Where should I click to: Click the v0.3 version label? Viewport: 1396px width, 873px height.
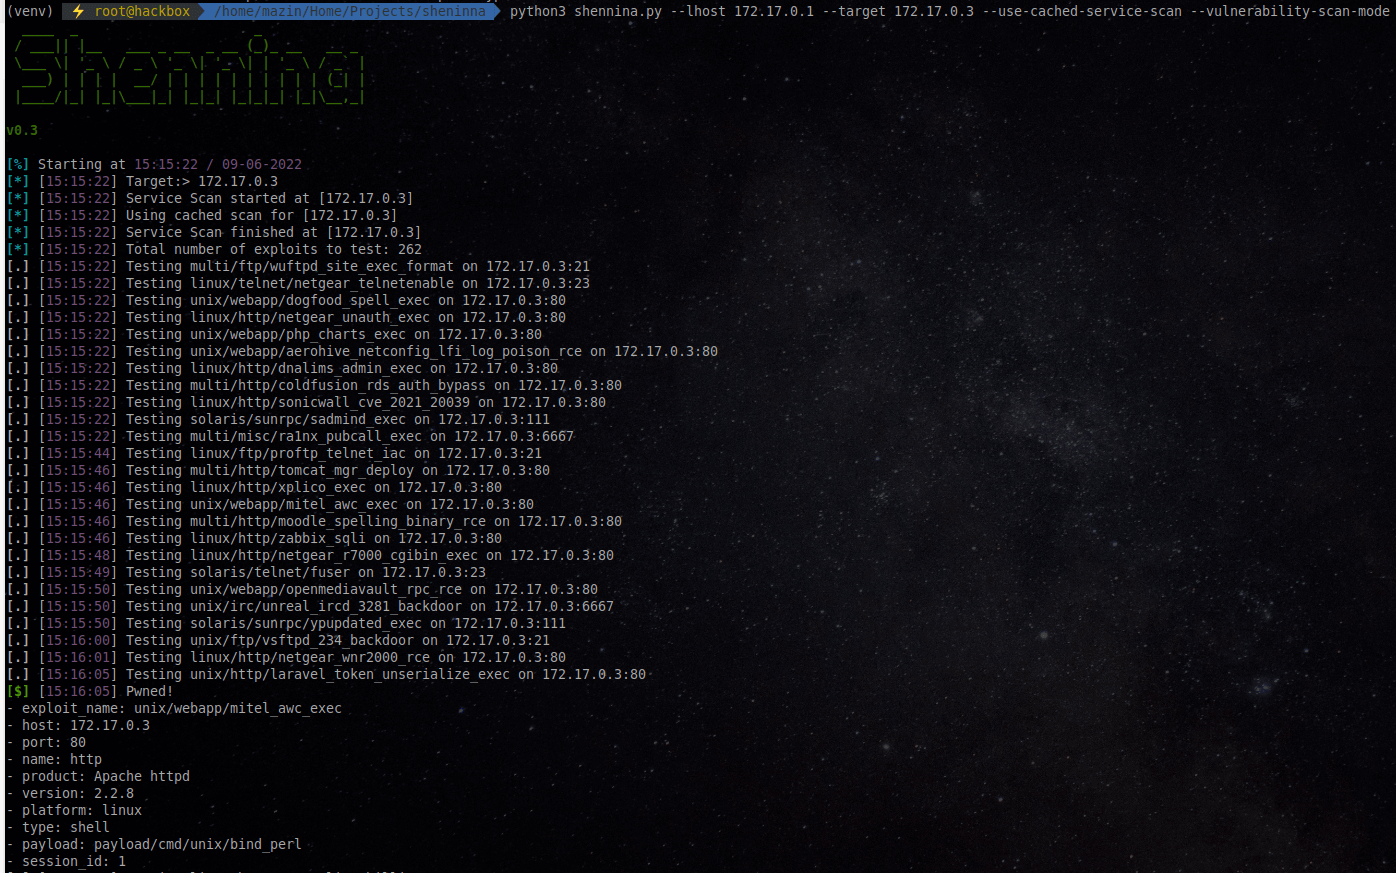[x=22, y=130]
